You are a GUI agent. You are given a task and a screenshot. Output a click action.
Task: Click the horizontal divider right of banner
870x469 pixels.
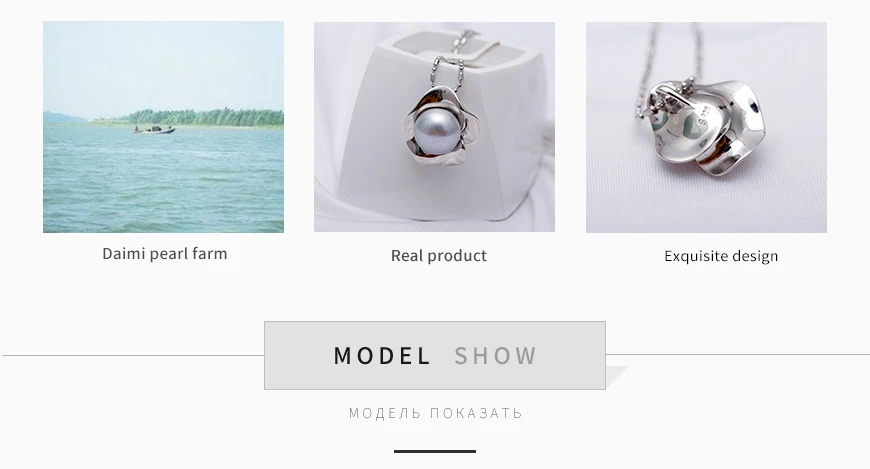tap(738, 354)
